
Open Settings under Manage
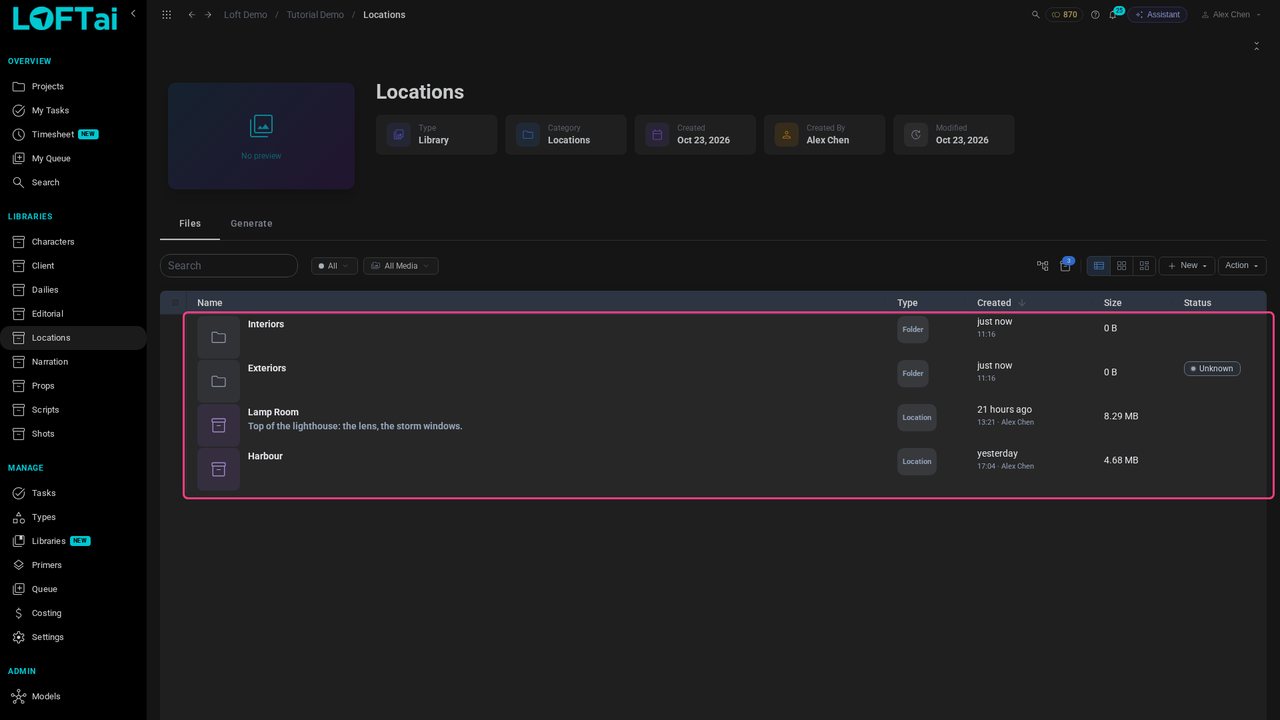click(73, 637)
